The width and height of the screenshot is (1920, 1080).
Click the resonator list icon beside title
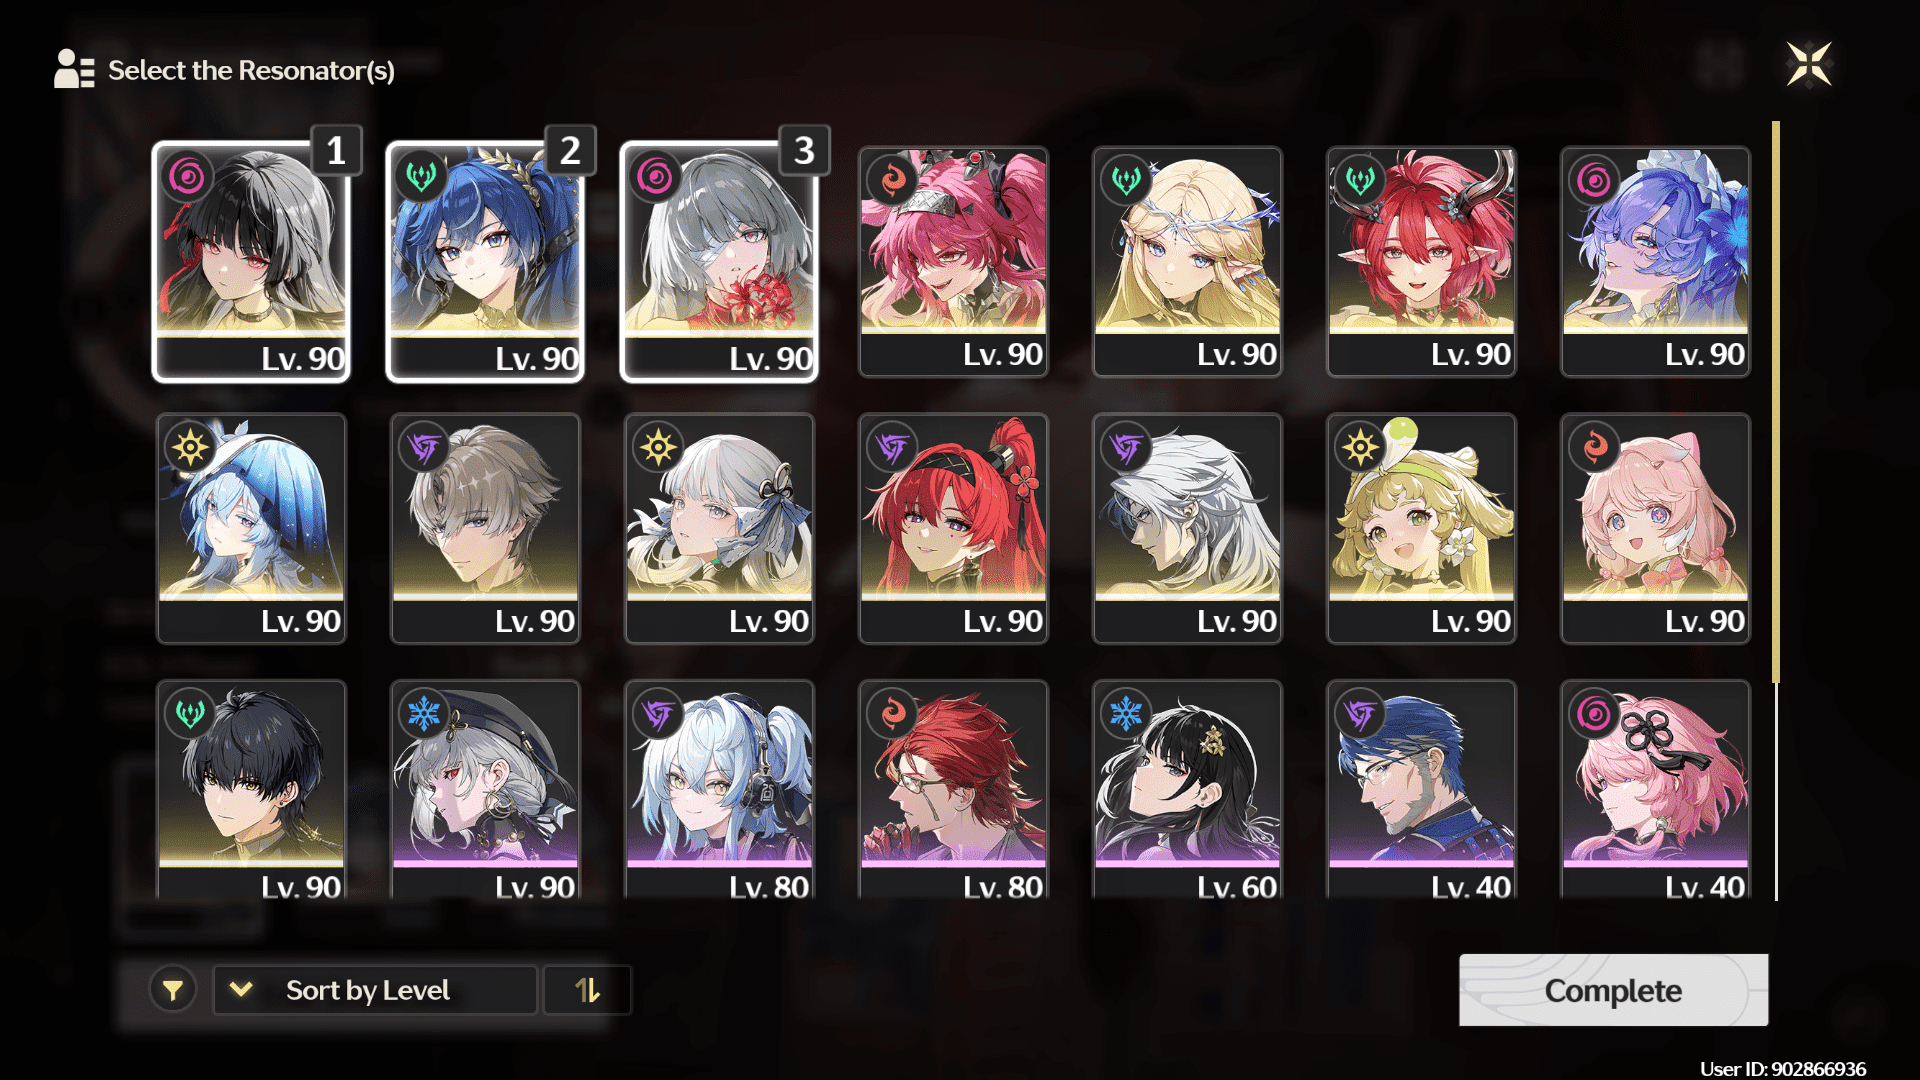pos(74,69)
